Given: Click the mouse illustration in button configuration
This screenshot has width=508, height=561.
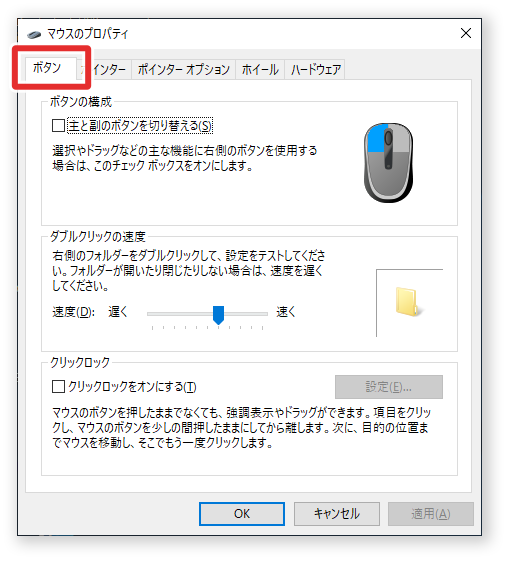Looking at the screenshot, I should 388,163.
